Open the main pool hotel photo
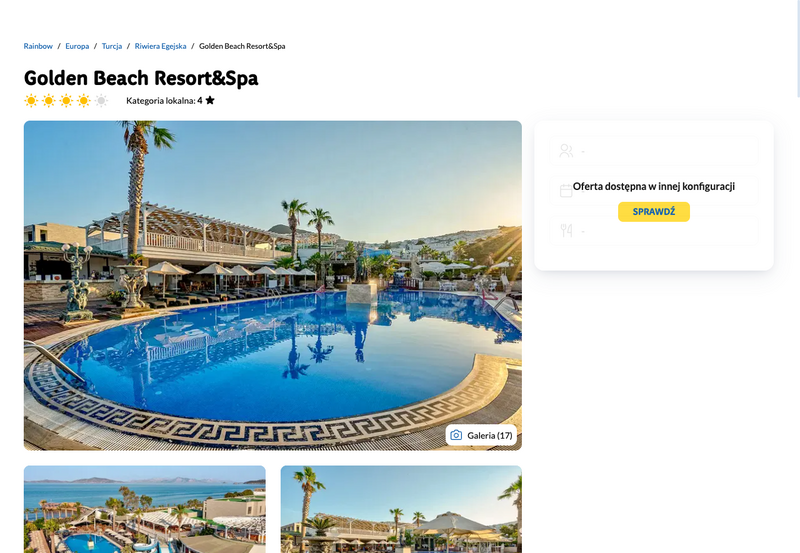This screenshot has width=800, height=553. point(273,286)
